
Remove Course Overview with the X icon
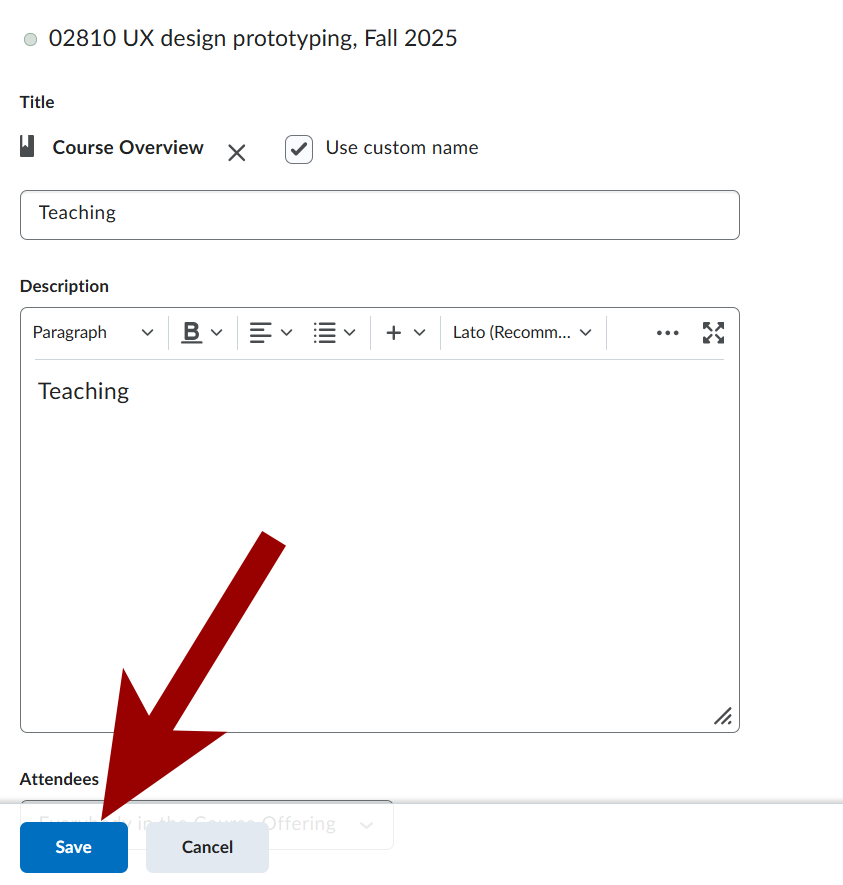[x=236, y=153]
